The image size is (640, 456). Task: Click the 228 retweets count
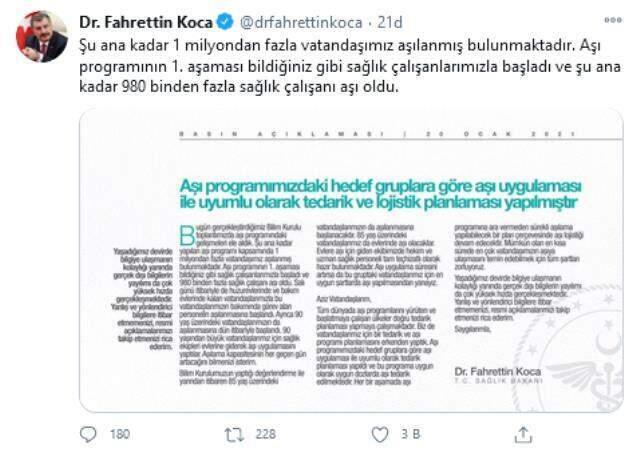(x=265, y=434)
